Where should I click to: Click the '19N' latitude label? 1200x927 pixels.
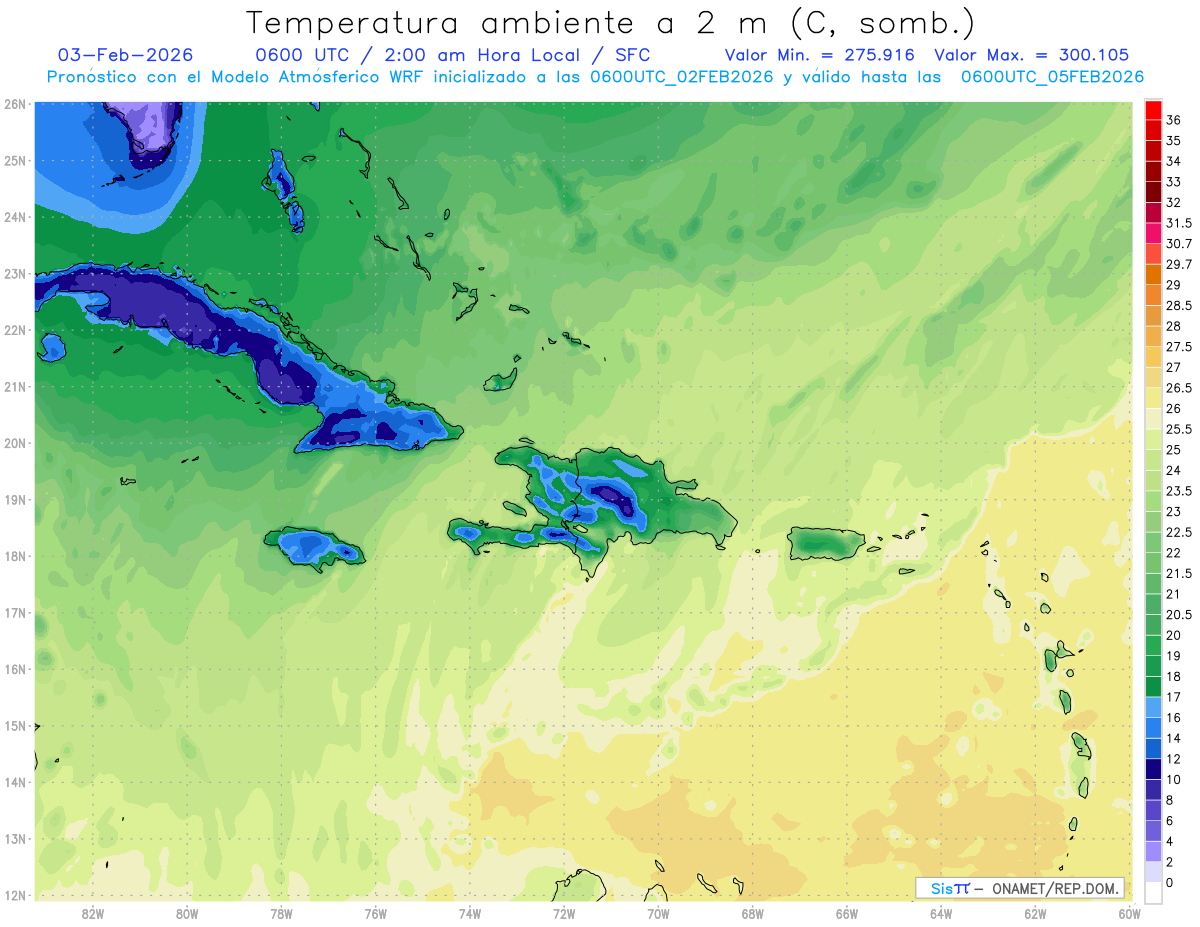(x=15, y=499)
